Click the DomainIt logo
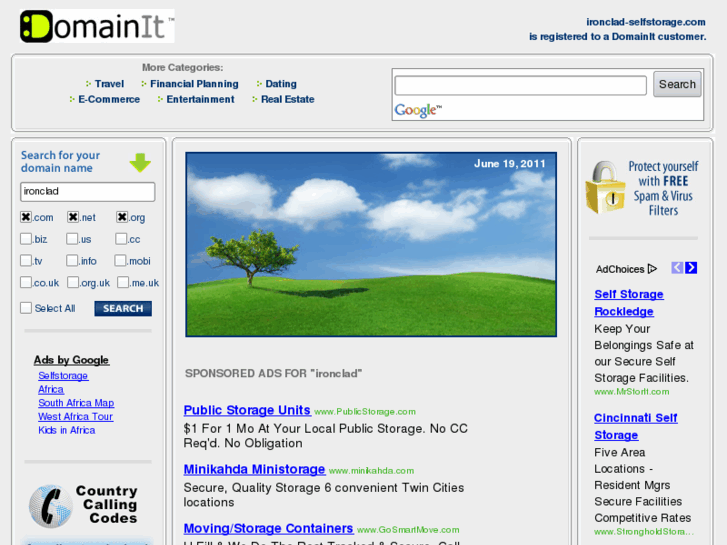This screenshot has width=727, height=545. tap(97, 26)
